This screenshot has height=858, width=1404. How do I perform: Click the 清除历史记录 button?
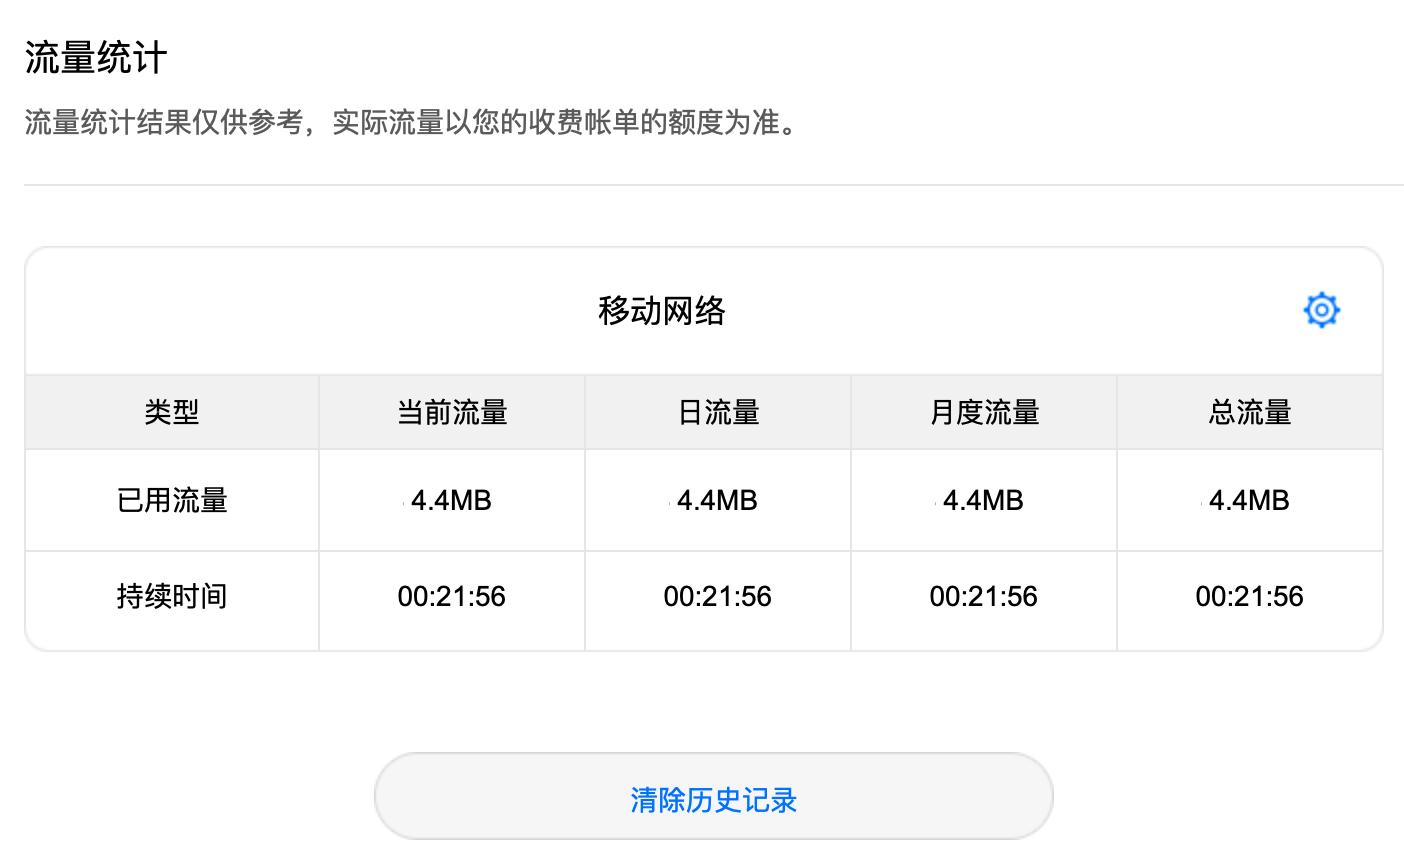tap(712, 798)
